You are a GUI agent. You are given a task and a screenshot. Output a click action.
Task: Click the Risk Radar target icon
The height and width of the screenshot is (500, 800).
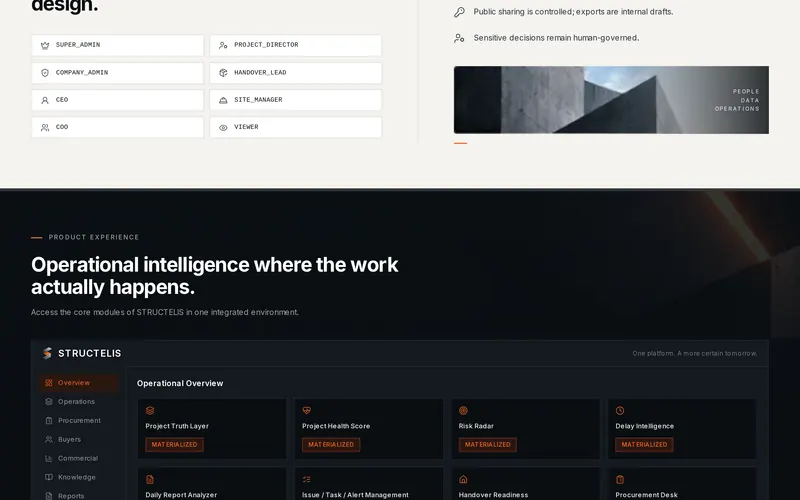463,410
